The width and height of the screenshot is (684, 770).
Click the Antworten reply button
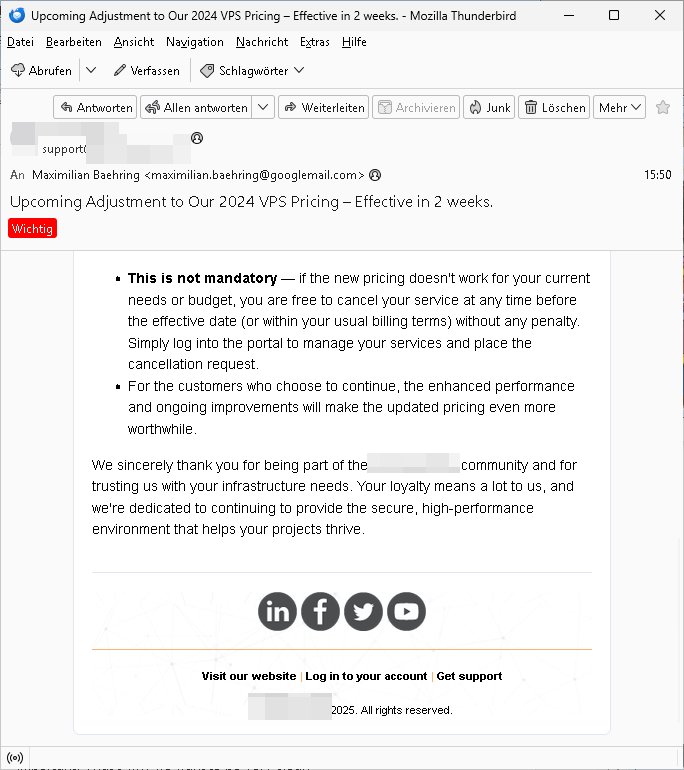click(x=95, y=108)
